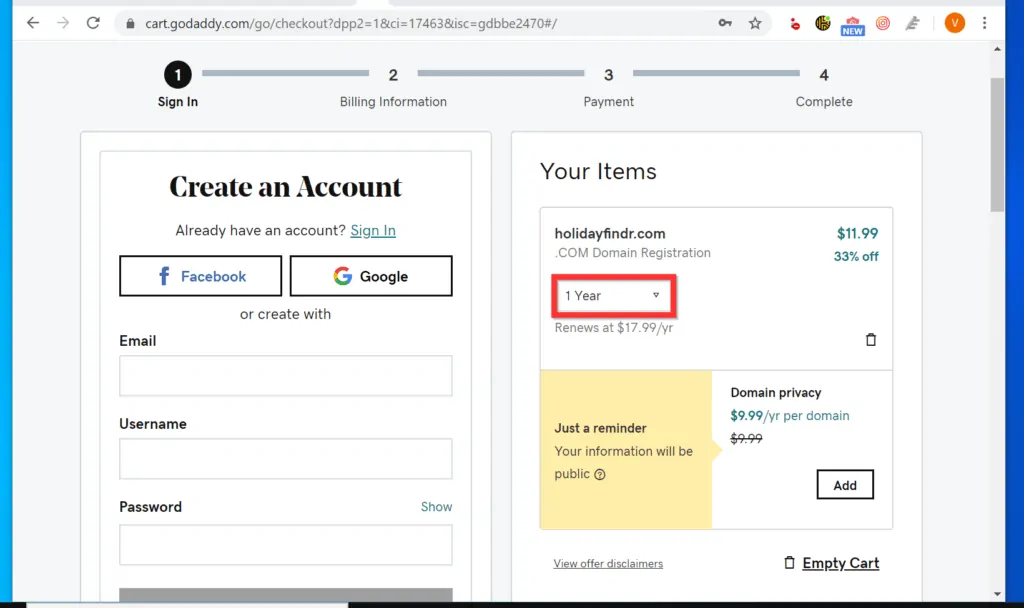
Task: Click the Create an Account heading
Action: [x=285, y=187]
